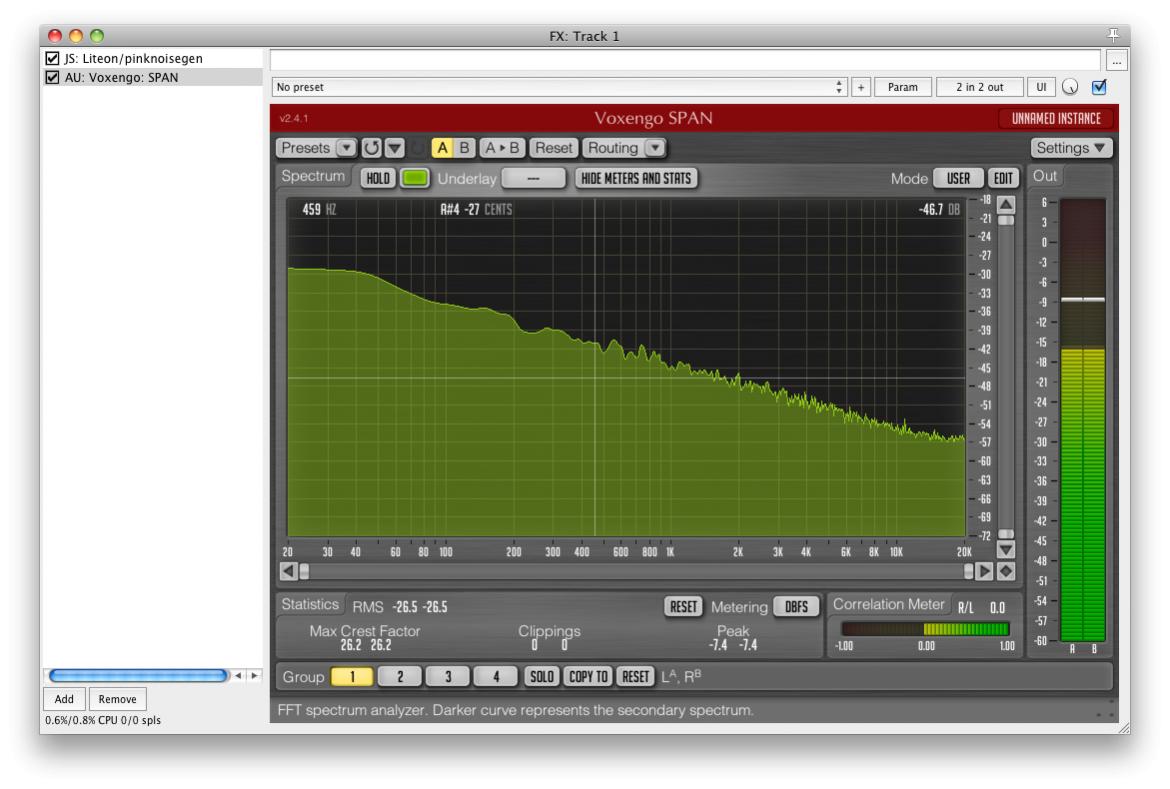The height and width of the screenshot is (789, 1170).
Task: Select AU: Voxengo: SPAN in FX list
Action: 153,78
